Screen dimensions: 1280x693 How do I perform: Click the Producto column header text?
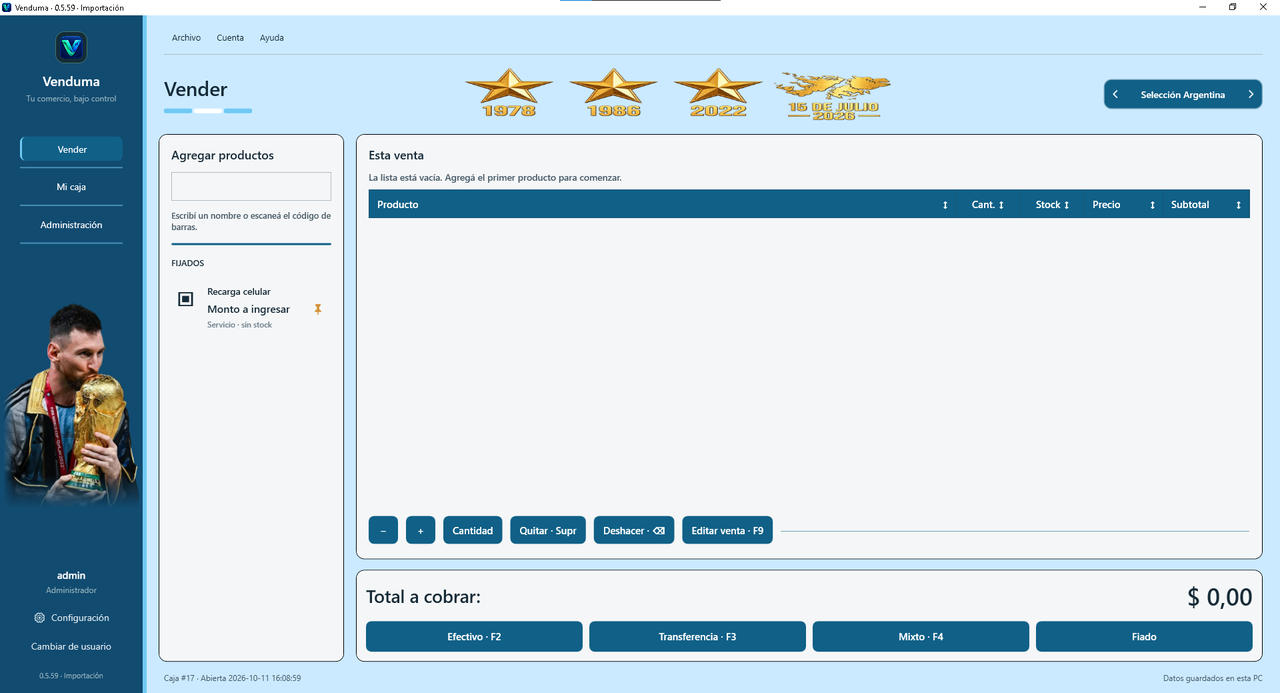tap(398, 205)
